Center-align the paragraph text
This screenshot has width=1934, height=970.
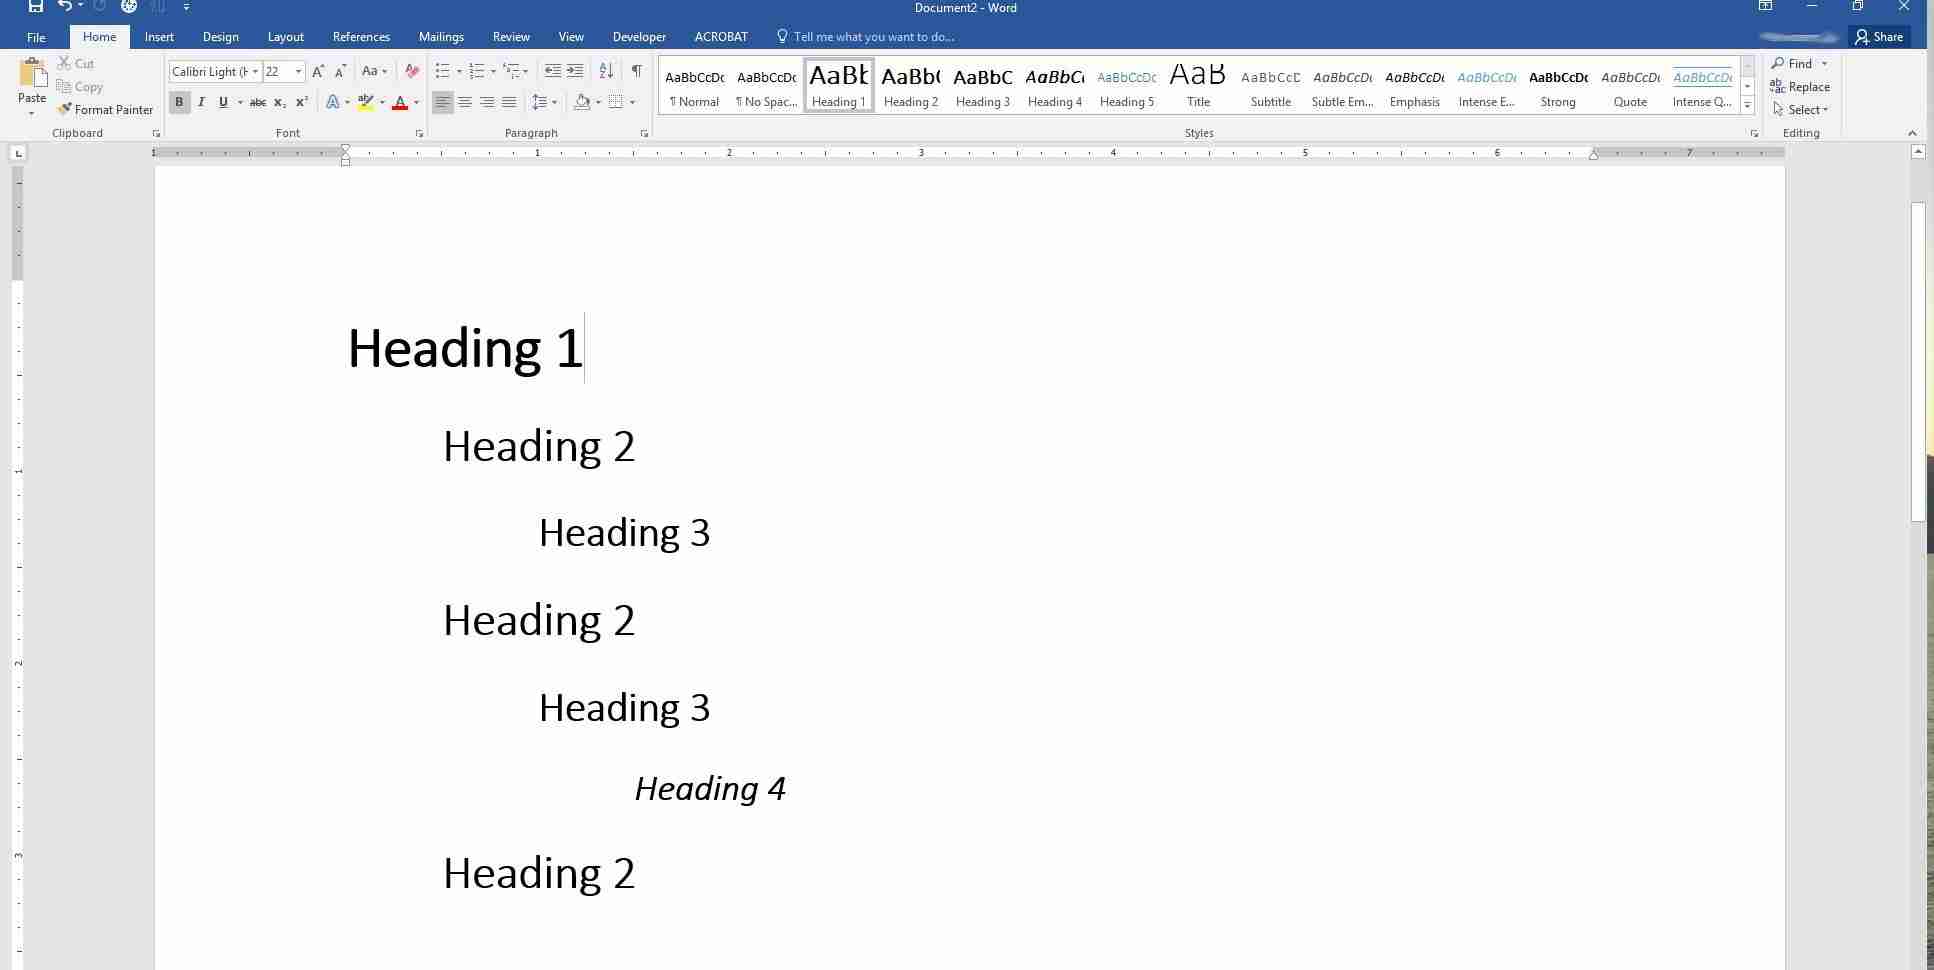click(x=465, y=102)
